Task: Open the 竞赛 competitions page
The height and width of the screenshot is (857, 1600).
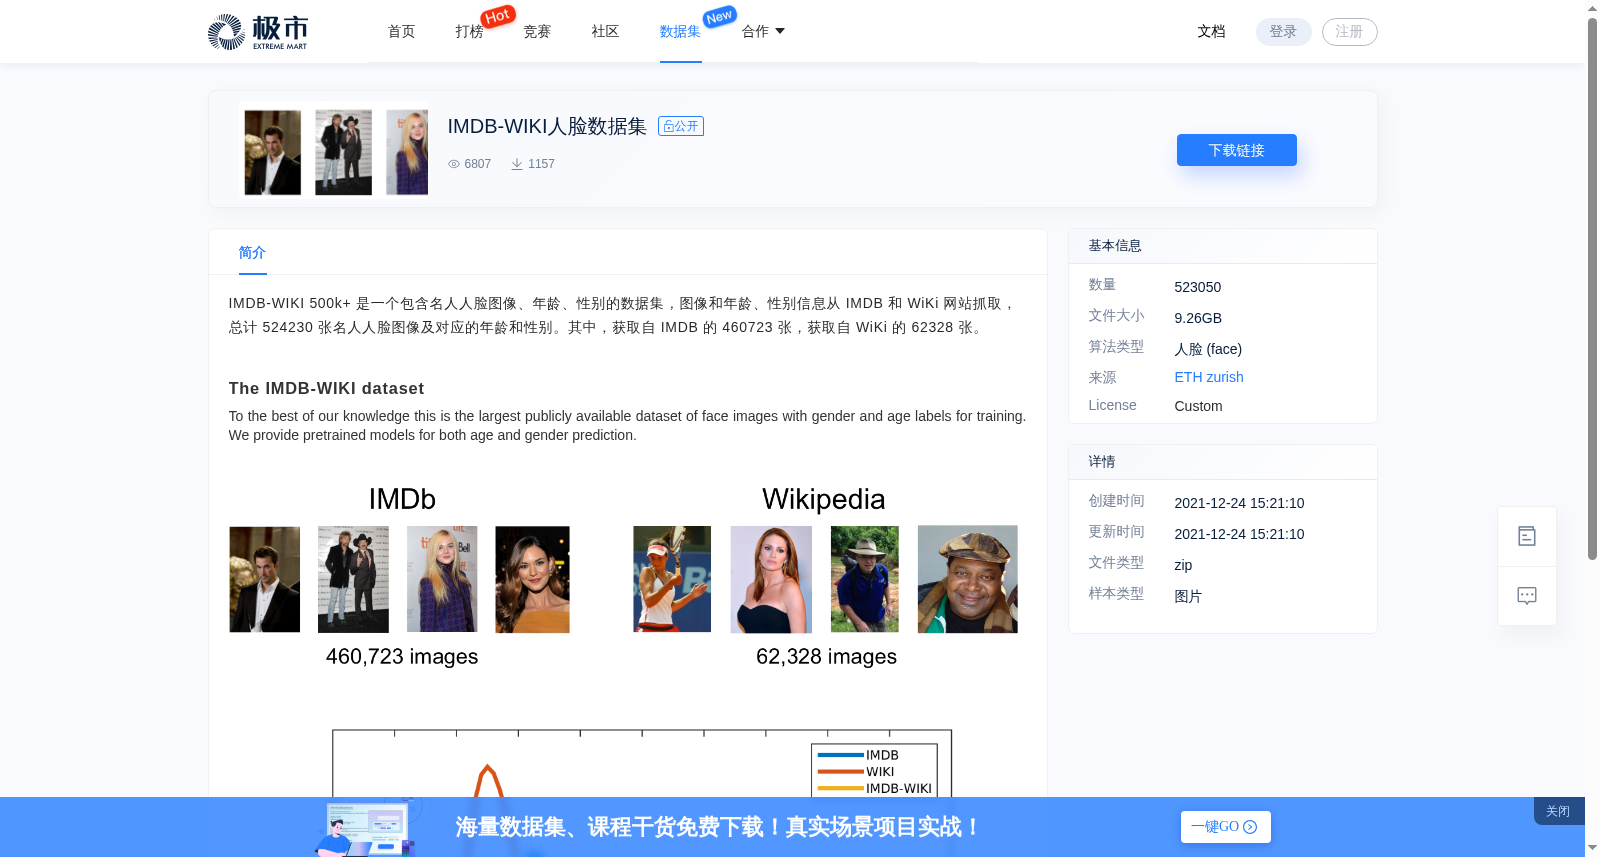Action: pyautogui.click(x=537, y=32)
